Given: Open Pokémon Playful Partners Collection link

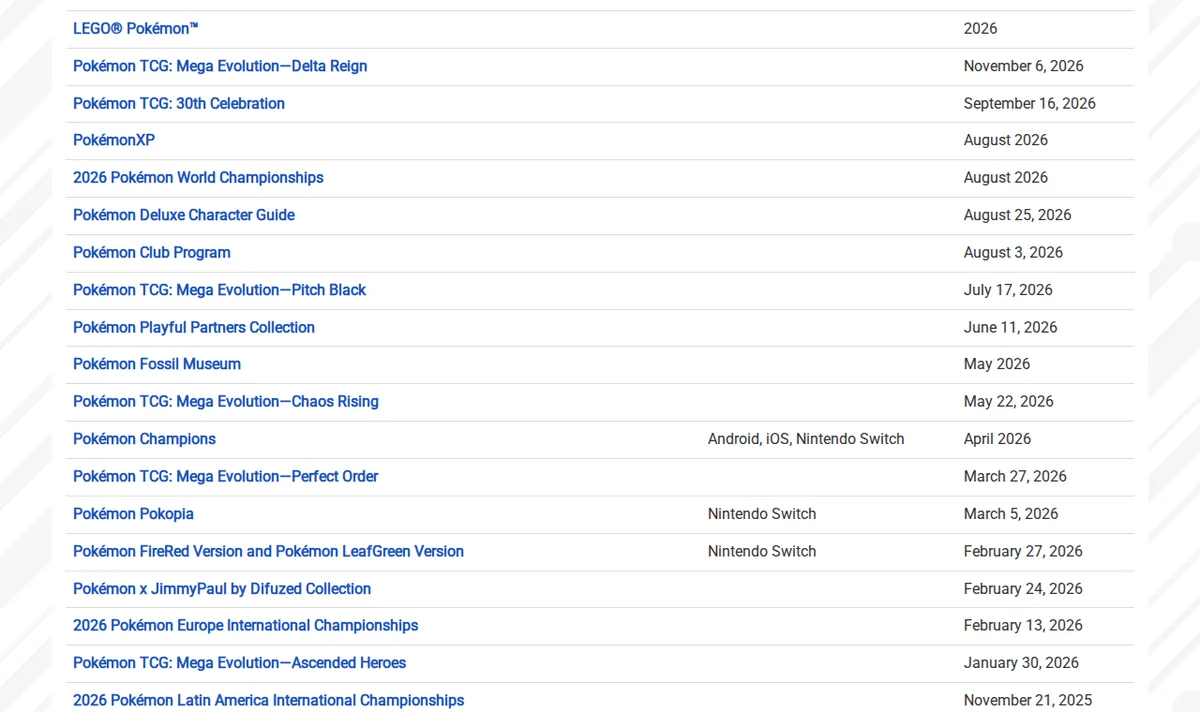Looking at the screenshot, I should (x=194, y=327).
